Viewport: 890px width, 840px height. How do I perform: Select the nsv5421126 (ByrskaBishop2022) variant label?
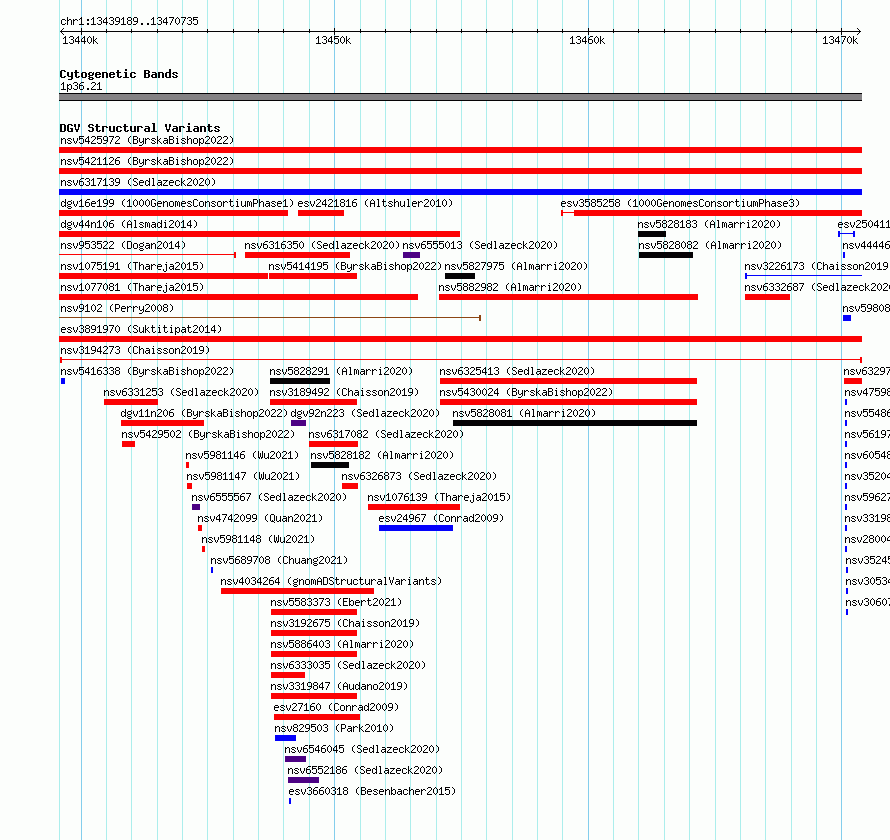tap(147, 161)
